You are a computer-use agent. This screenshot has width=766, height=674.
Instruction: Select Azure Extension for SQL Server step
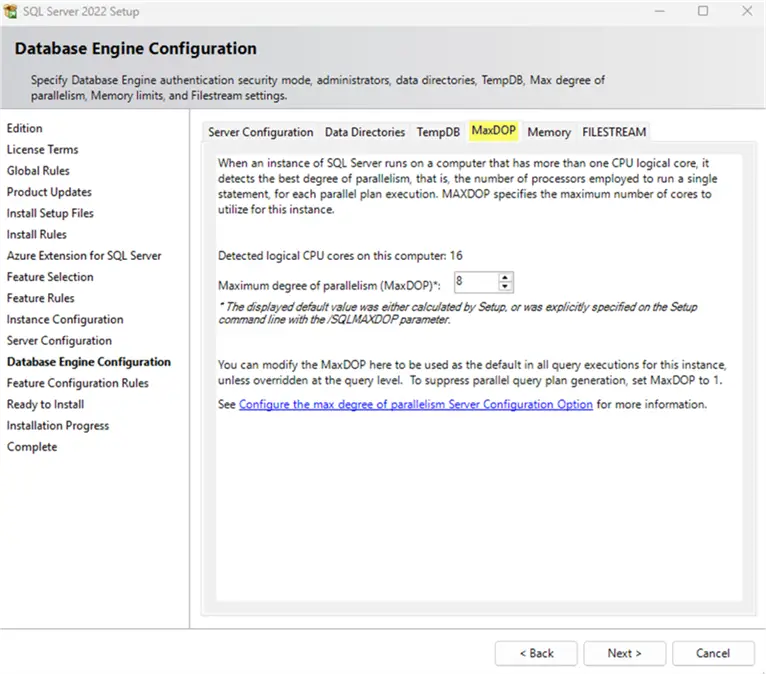84,256
